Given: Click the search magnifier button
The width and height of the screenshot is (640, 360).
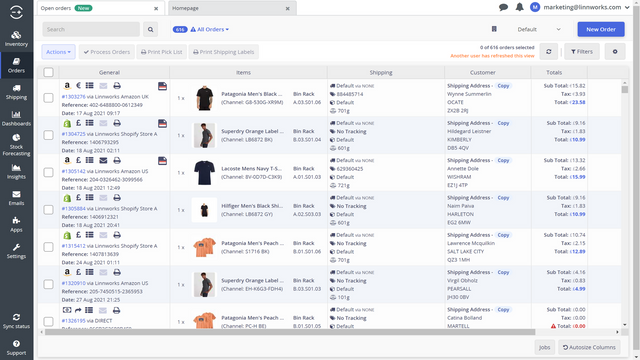Looking at the screenshot, I should point(151,29).
